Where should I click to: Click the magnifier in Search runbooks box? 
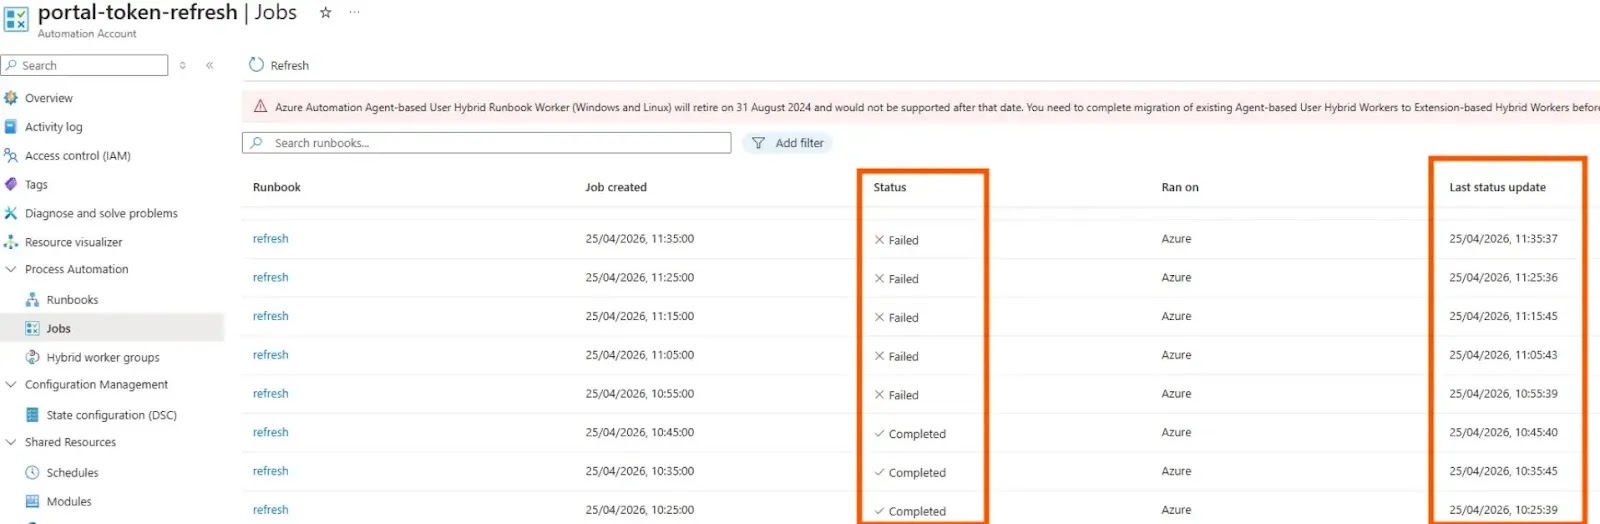coord(257,143)
